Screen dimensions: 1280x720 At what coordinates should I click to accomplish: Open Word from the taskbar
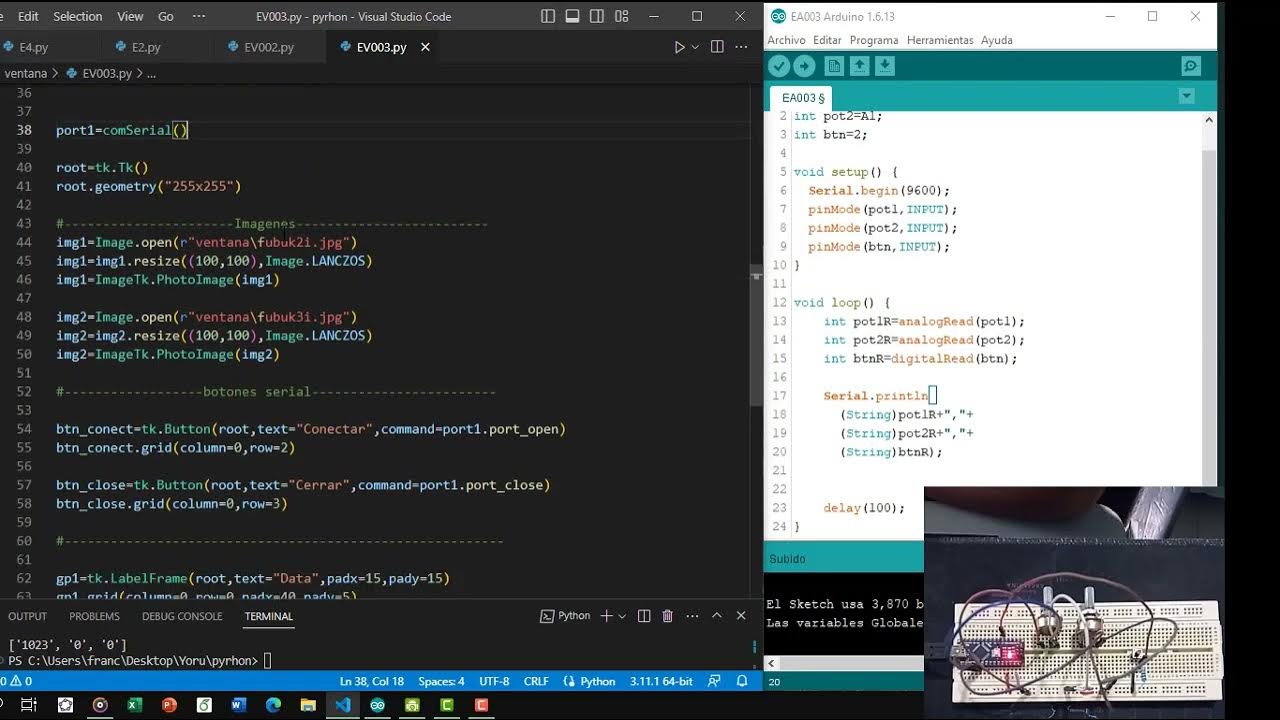[238, 705]
